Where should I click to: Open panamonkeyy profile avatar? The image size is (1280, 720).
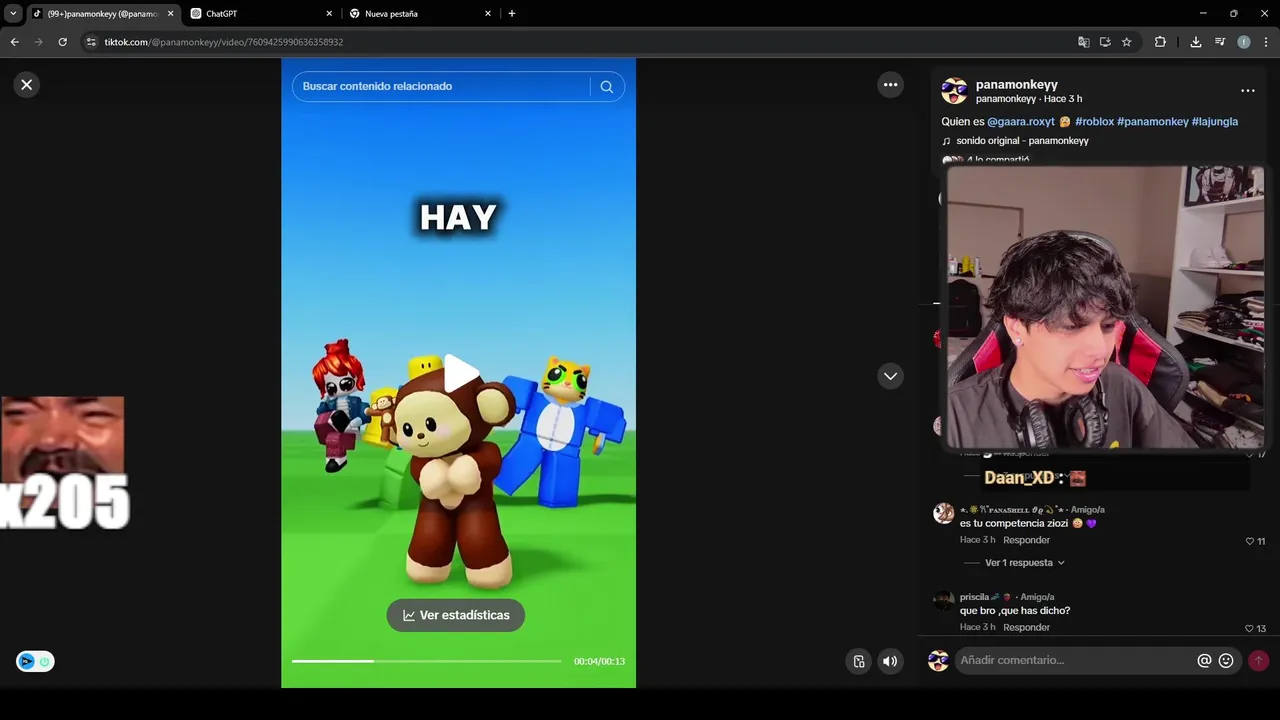pos(954,91)
